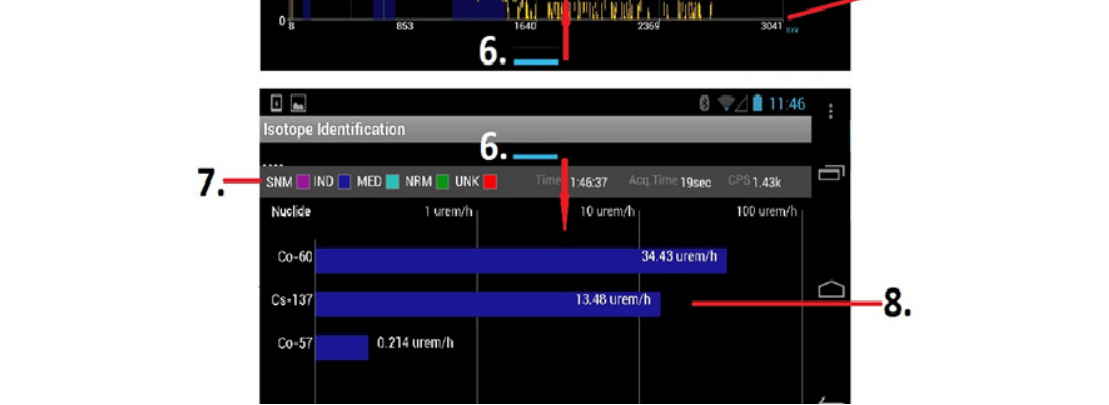Tap the cyan MED legend swatch
This screenshot has height=405, width=1109.
393,182
